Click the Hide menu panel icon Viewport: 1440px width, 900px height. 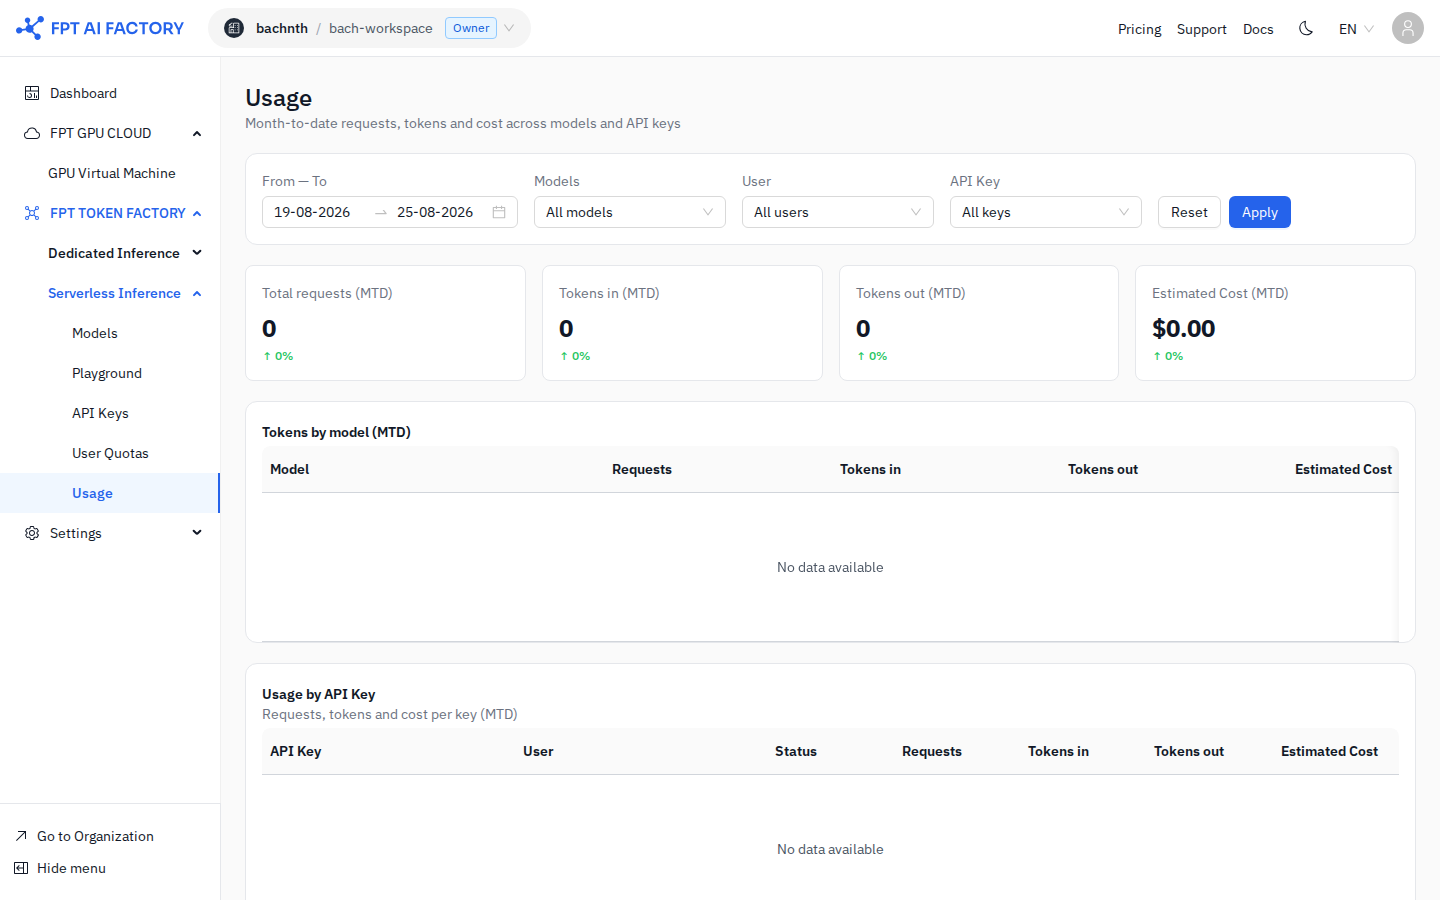point(21,868)
